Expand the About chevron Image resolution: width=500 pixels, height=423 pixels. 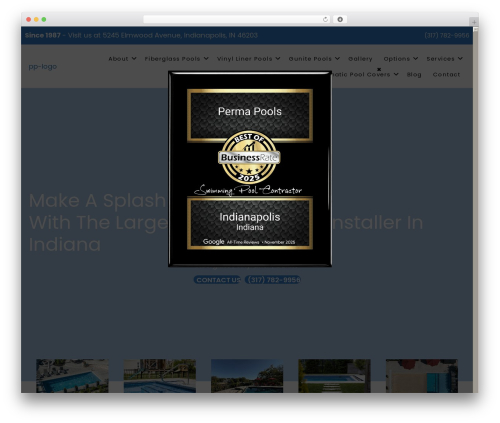(134, 58)
